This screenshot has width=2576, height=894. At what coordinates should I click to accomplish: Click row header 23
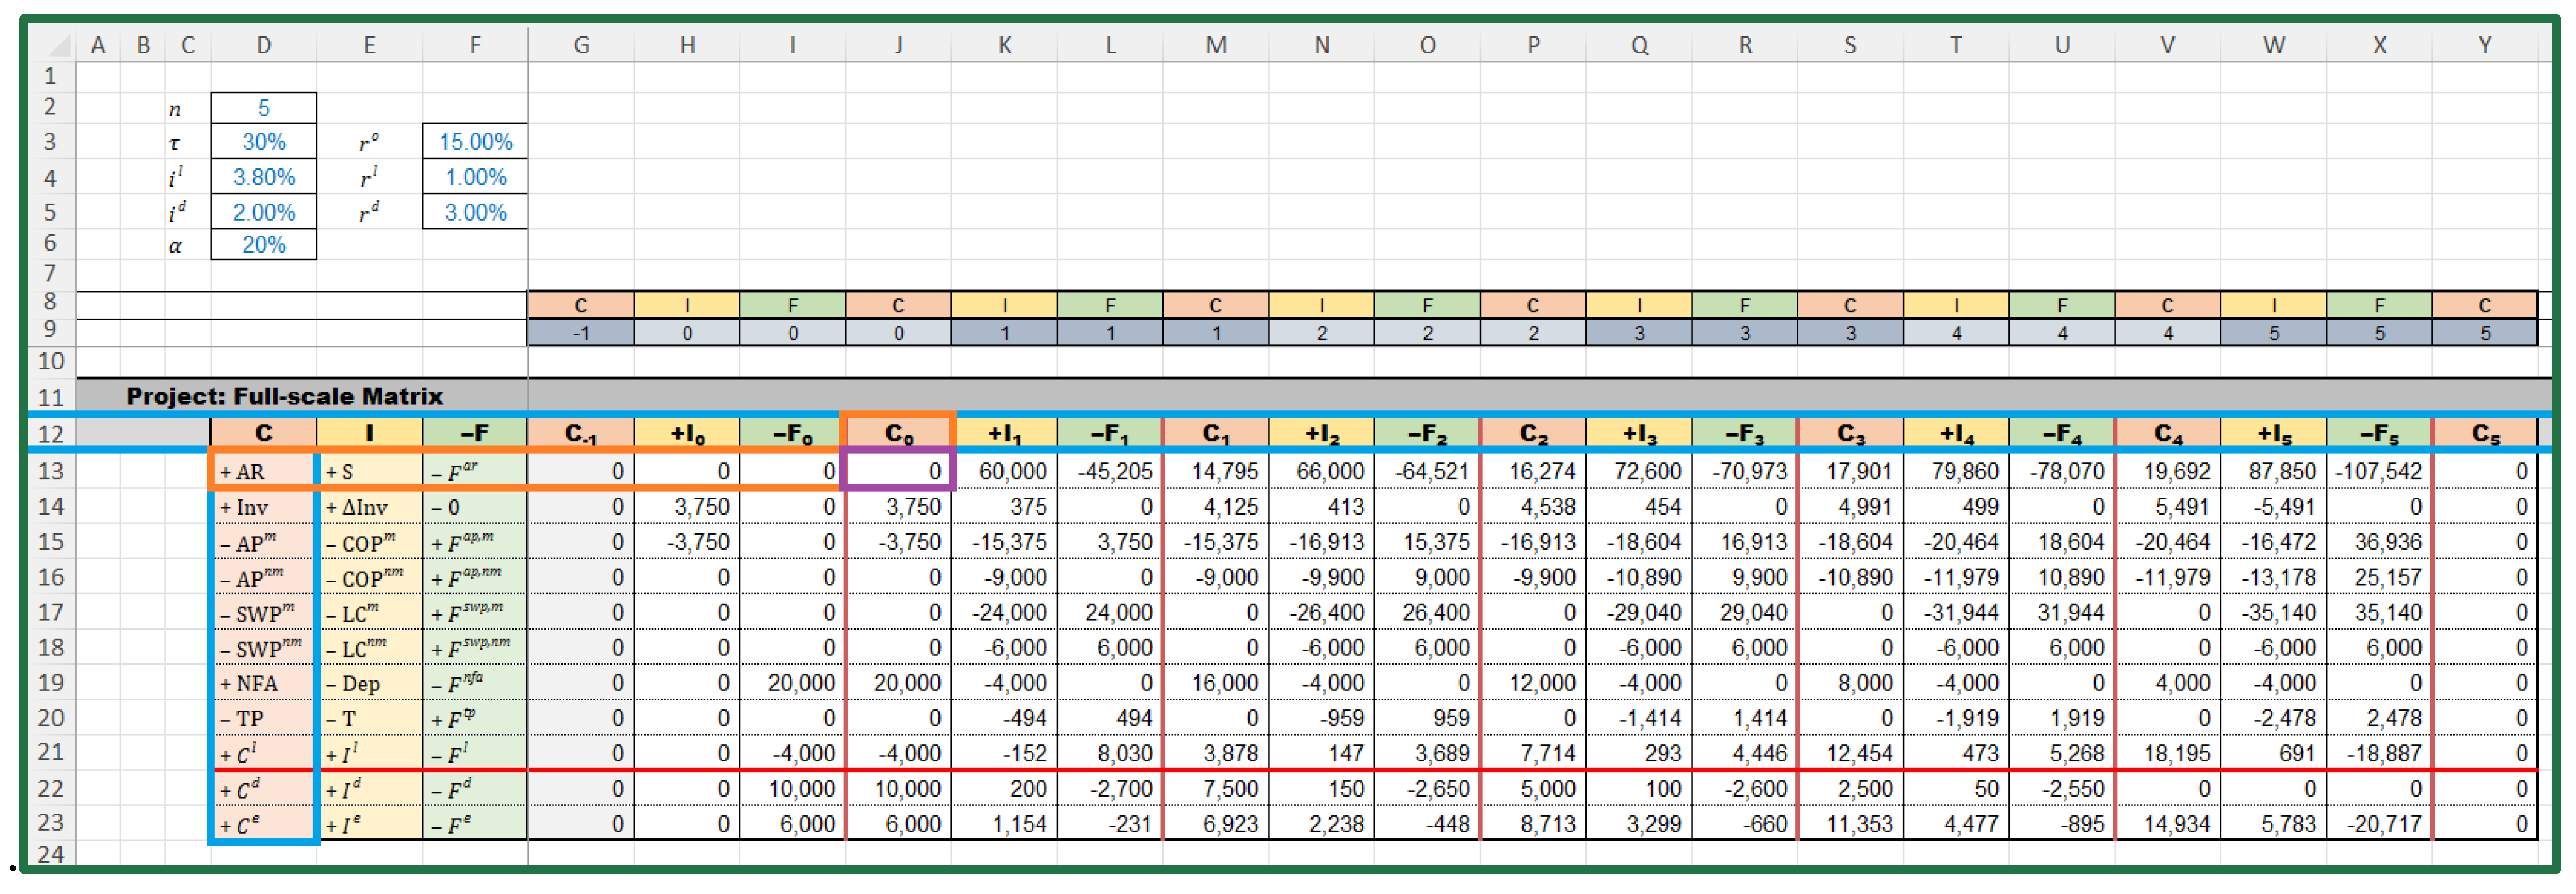tap(50, 823)
